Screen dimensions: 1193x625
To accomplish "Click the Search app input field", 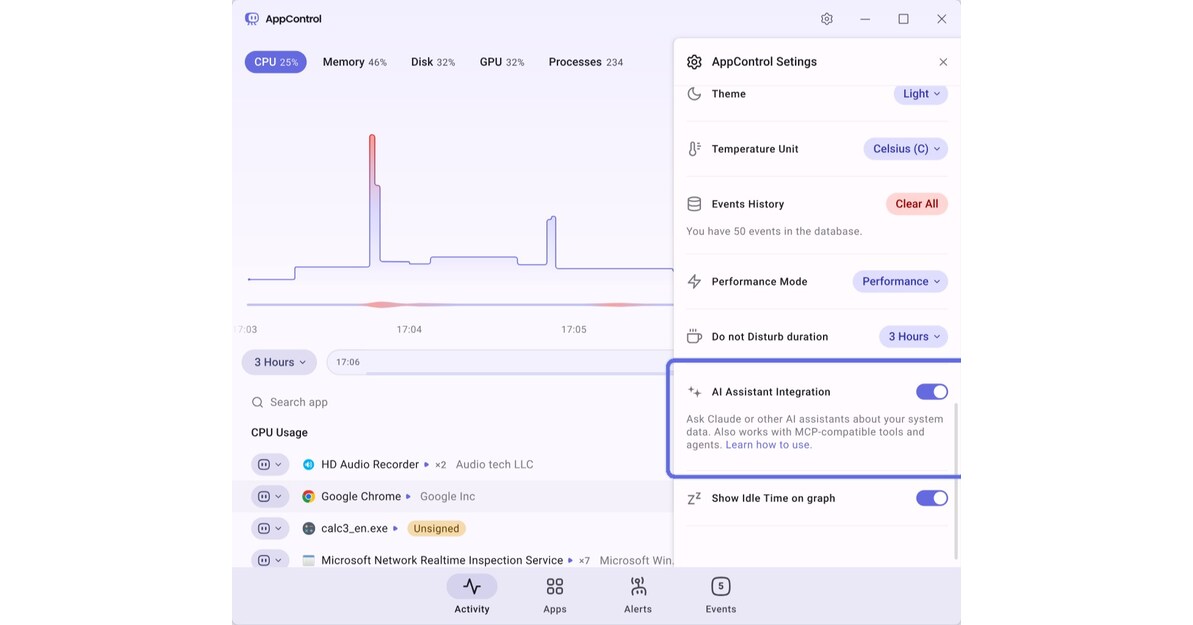I will (300, 401).
